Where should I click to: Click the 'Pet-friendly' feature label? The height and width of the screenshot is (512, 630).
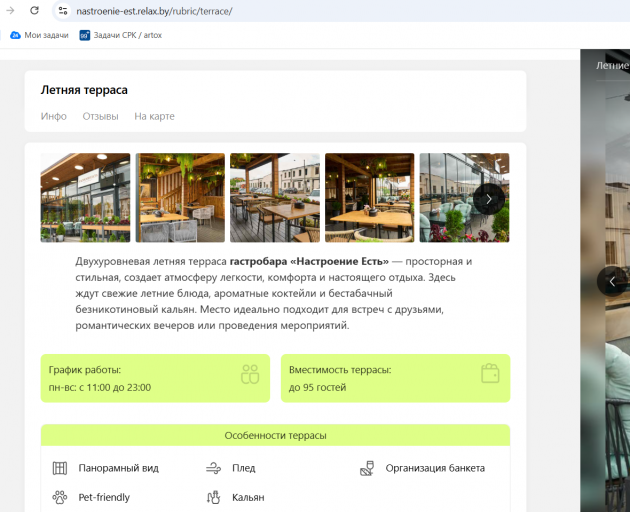click(104, 498)
